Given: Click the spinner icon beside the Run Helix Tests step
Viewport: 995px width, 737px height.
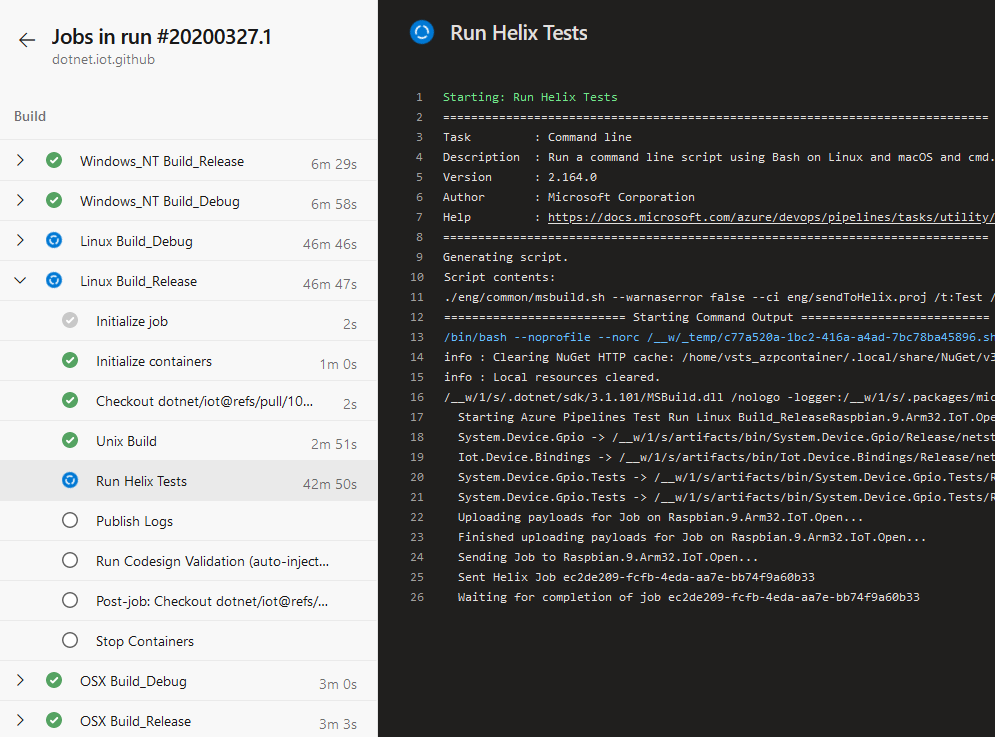Looking at the screenshot, I should tap(69, 480).
